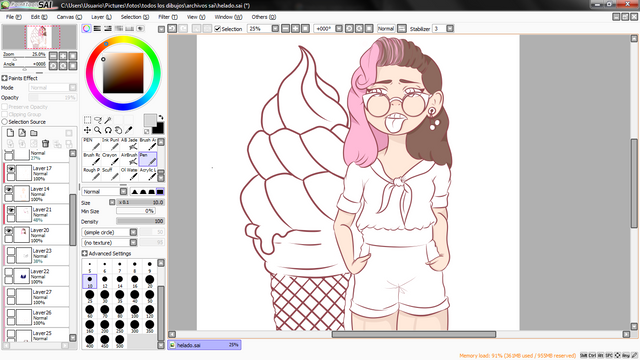Choose the Acrylic brush preset
640x360 pixels.
[x=148, y=174]
